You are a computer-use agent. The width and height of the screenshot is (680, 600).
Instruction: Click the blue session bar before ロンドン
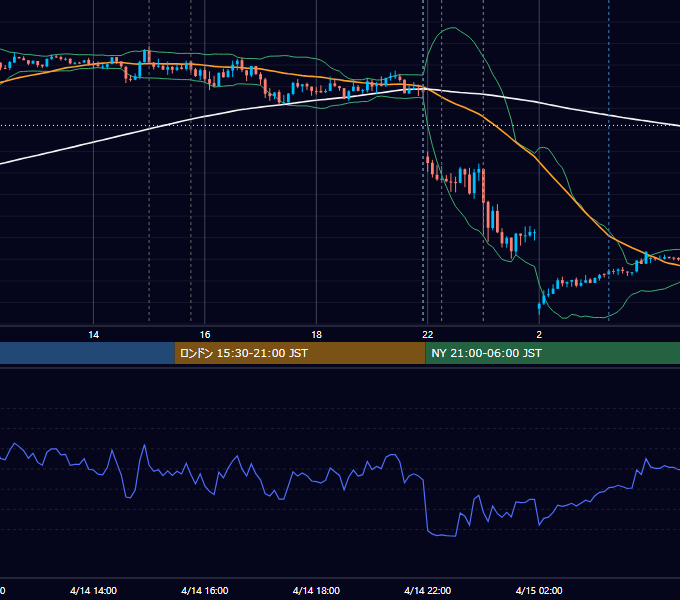[x=87, y=353]
